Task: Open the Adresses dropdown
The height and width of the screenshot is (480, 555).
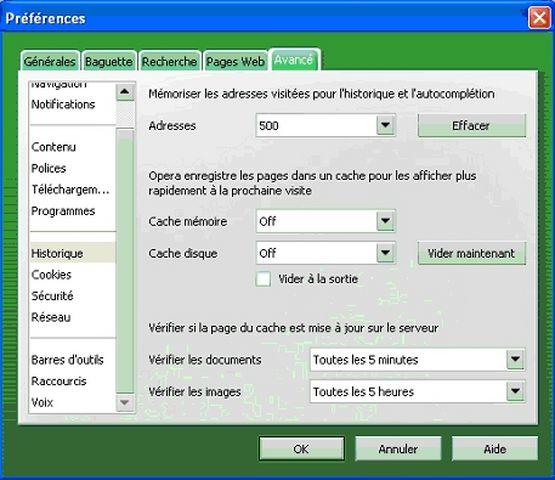Action: coord(385,125)
